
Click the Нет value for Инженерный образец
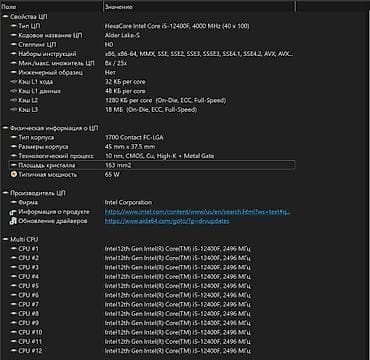coord(110,72)
